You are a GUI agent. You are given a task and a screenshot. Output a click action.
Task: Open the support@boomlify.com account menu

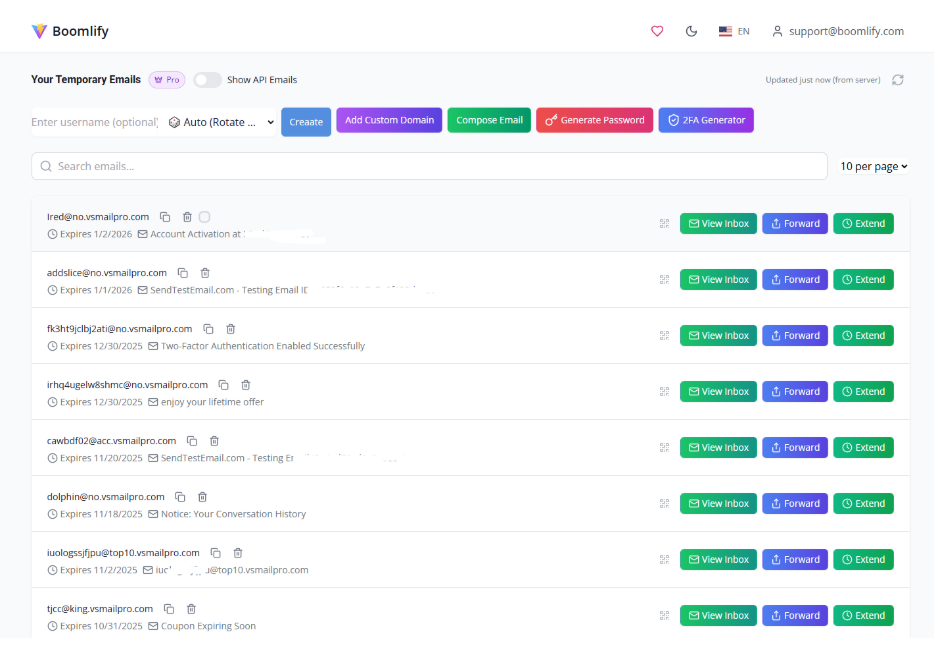(x=837, y=31)
